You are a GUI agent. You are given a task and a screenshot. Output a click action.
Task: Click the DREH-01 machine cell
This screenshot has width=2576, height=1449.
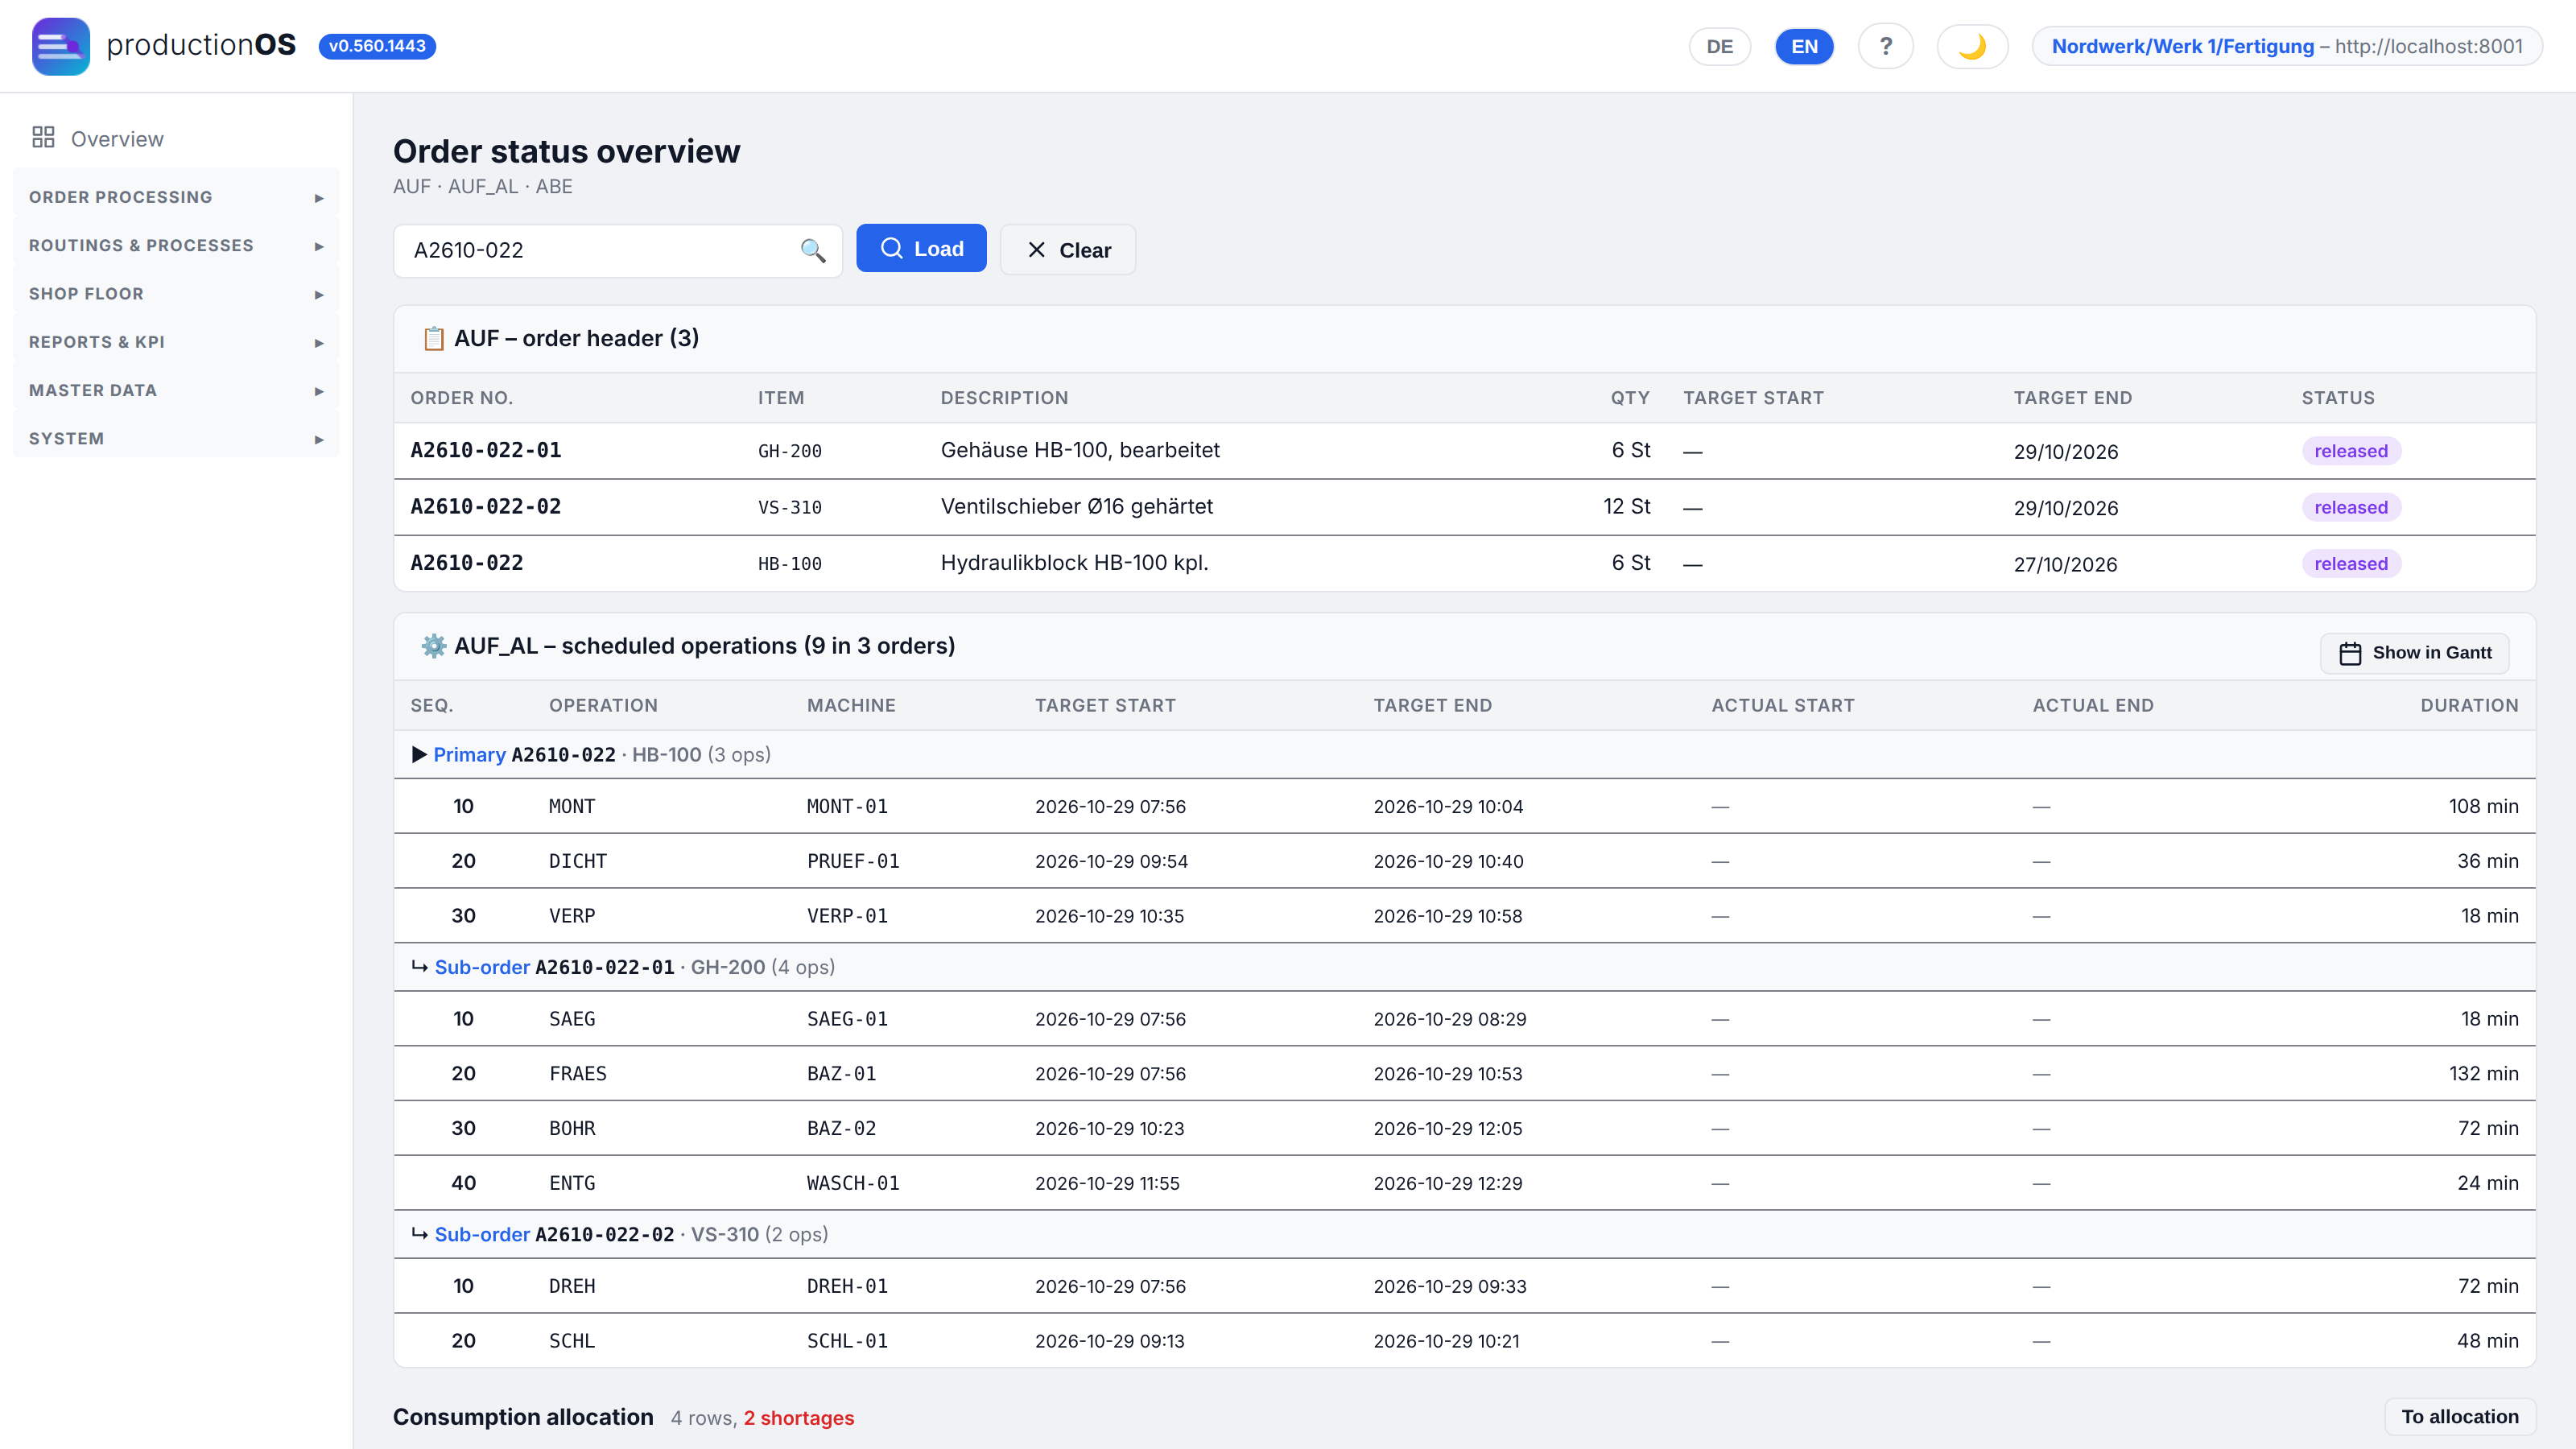[x=847, y=1287]
